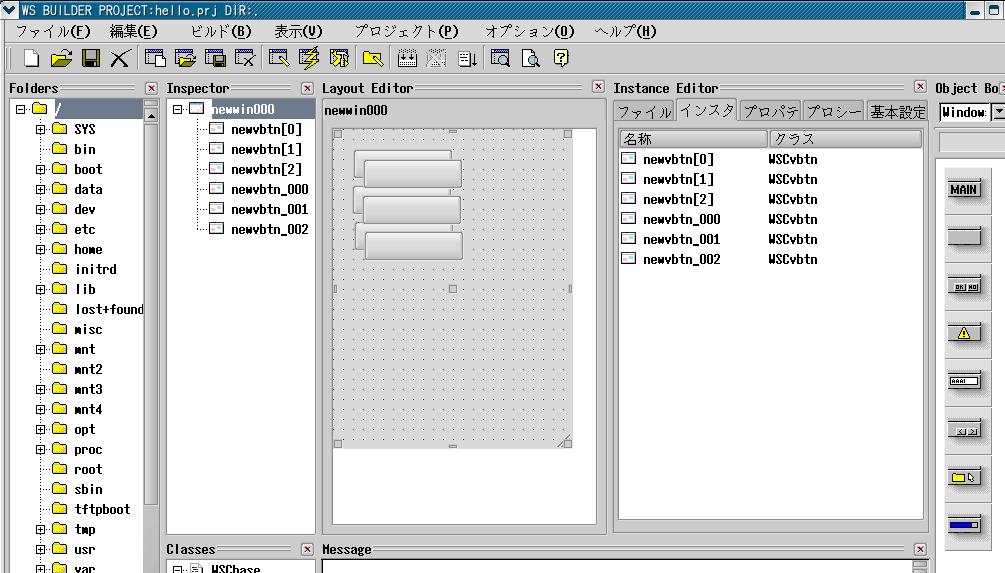Click the help question mark toolbar icon

coord(561,58)
